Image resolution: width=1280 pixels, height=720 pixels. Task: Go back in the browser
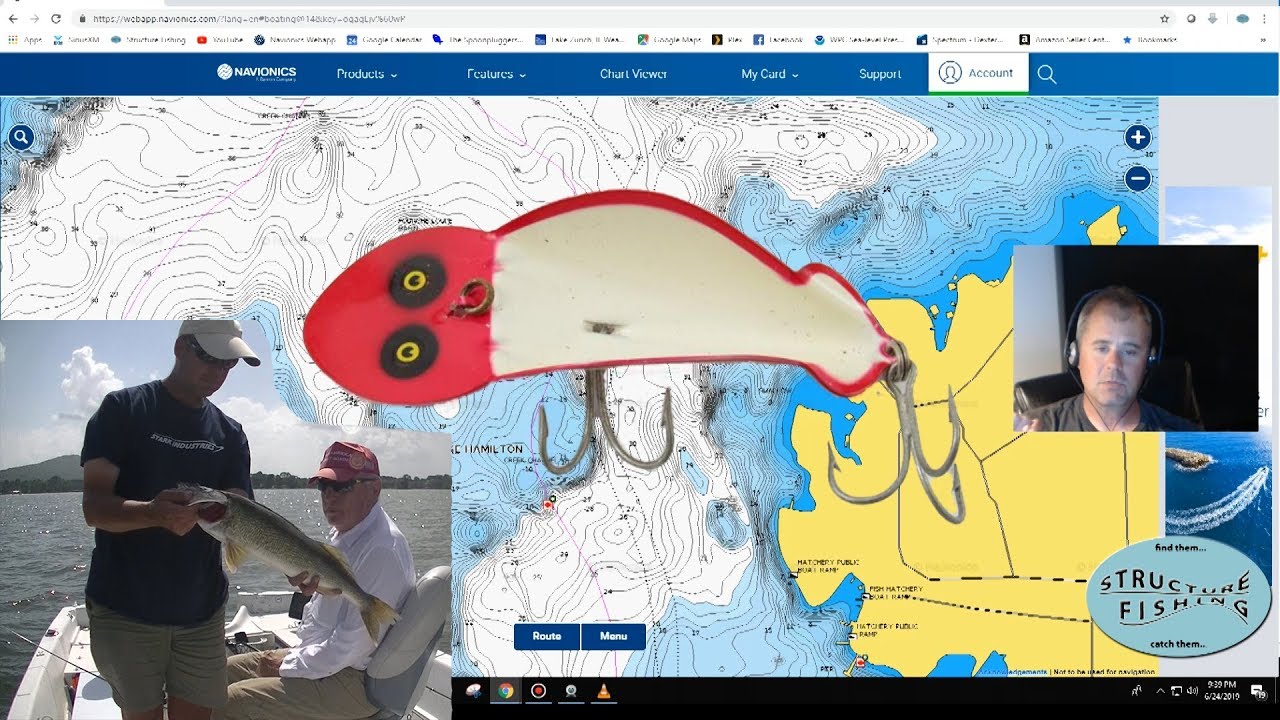(x=13, y=19)
